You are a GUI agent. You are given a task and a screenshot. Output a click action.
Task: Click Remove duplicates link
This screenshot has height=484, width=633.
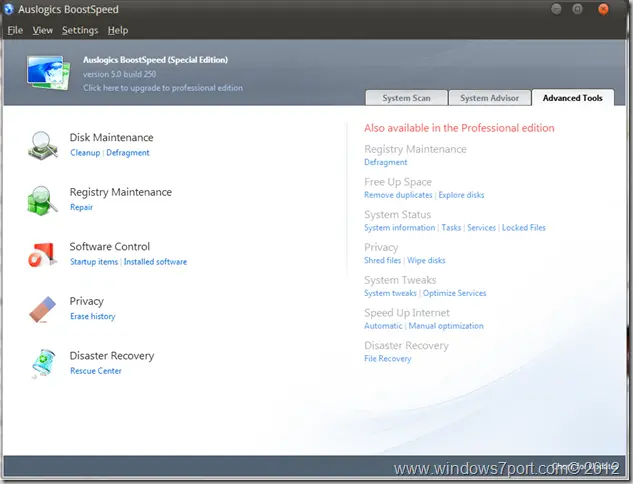pos(398,195)
